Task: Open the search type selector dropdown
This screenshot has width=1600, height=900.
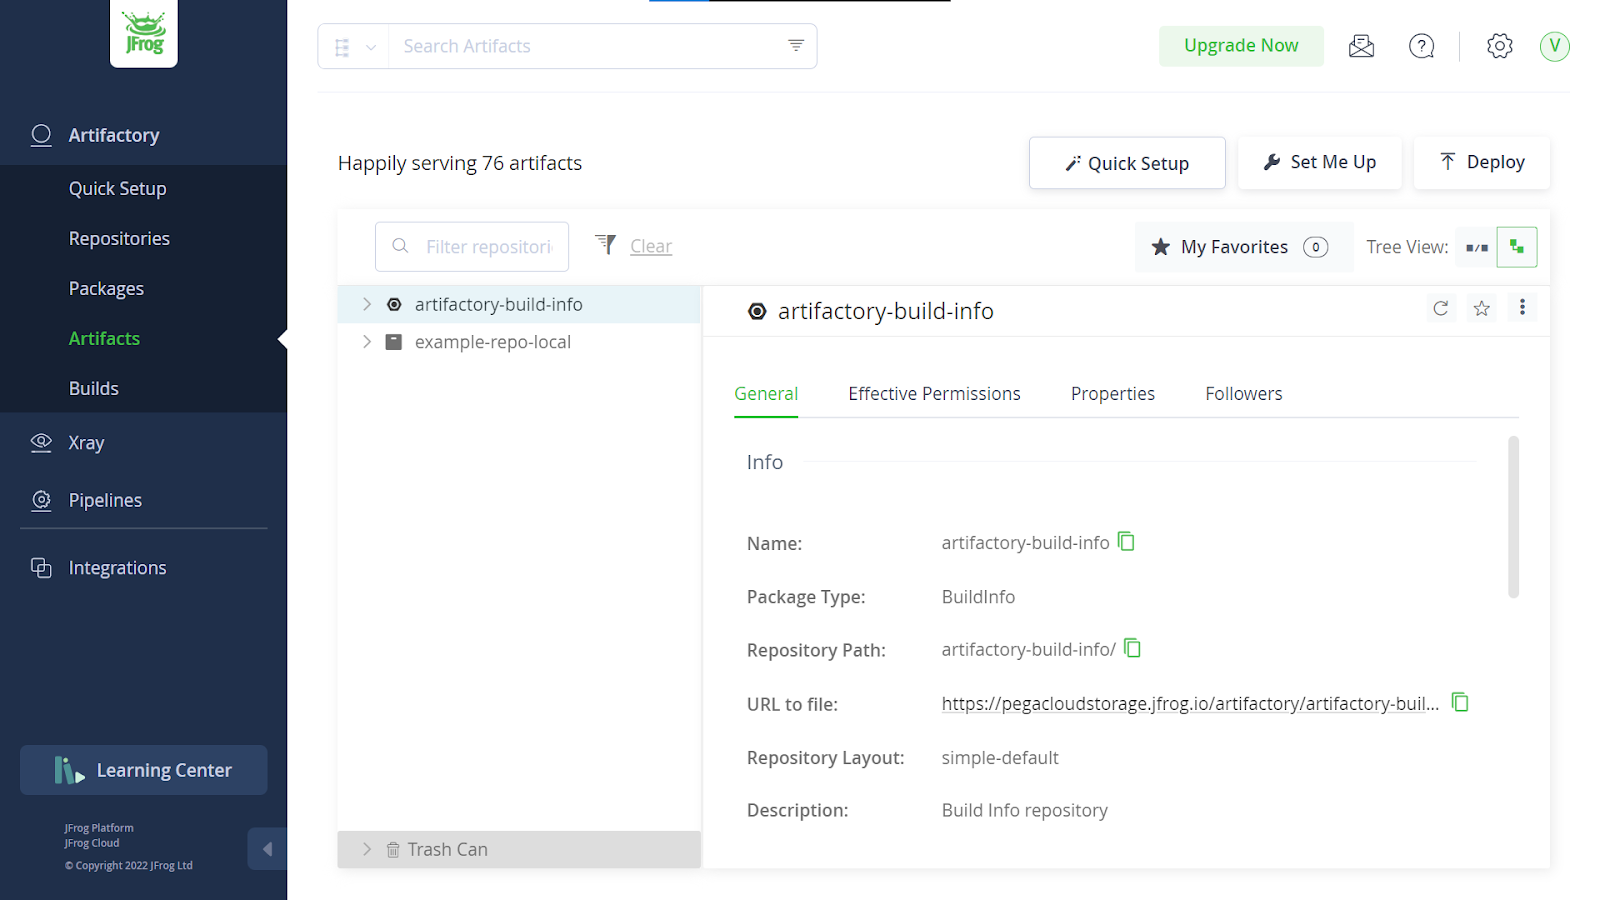Action: pos(354,47)
